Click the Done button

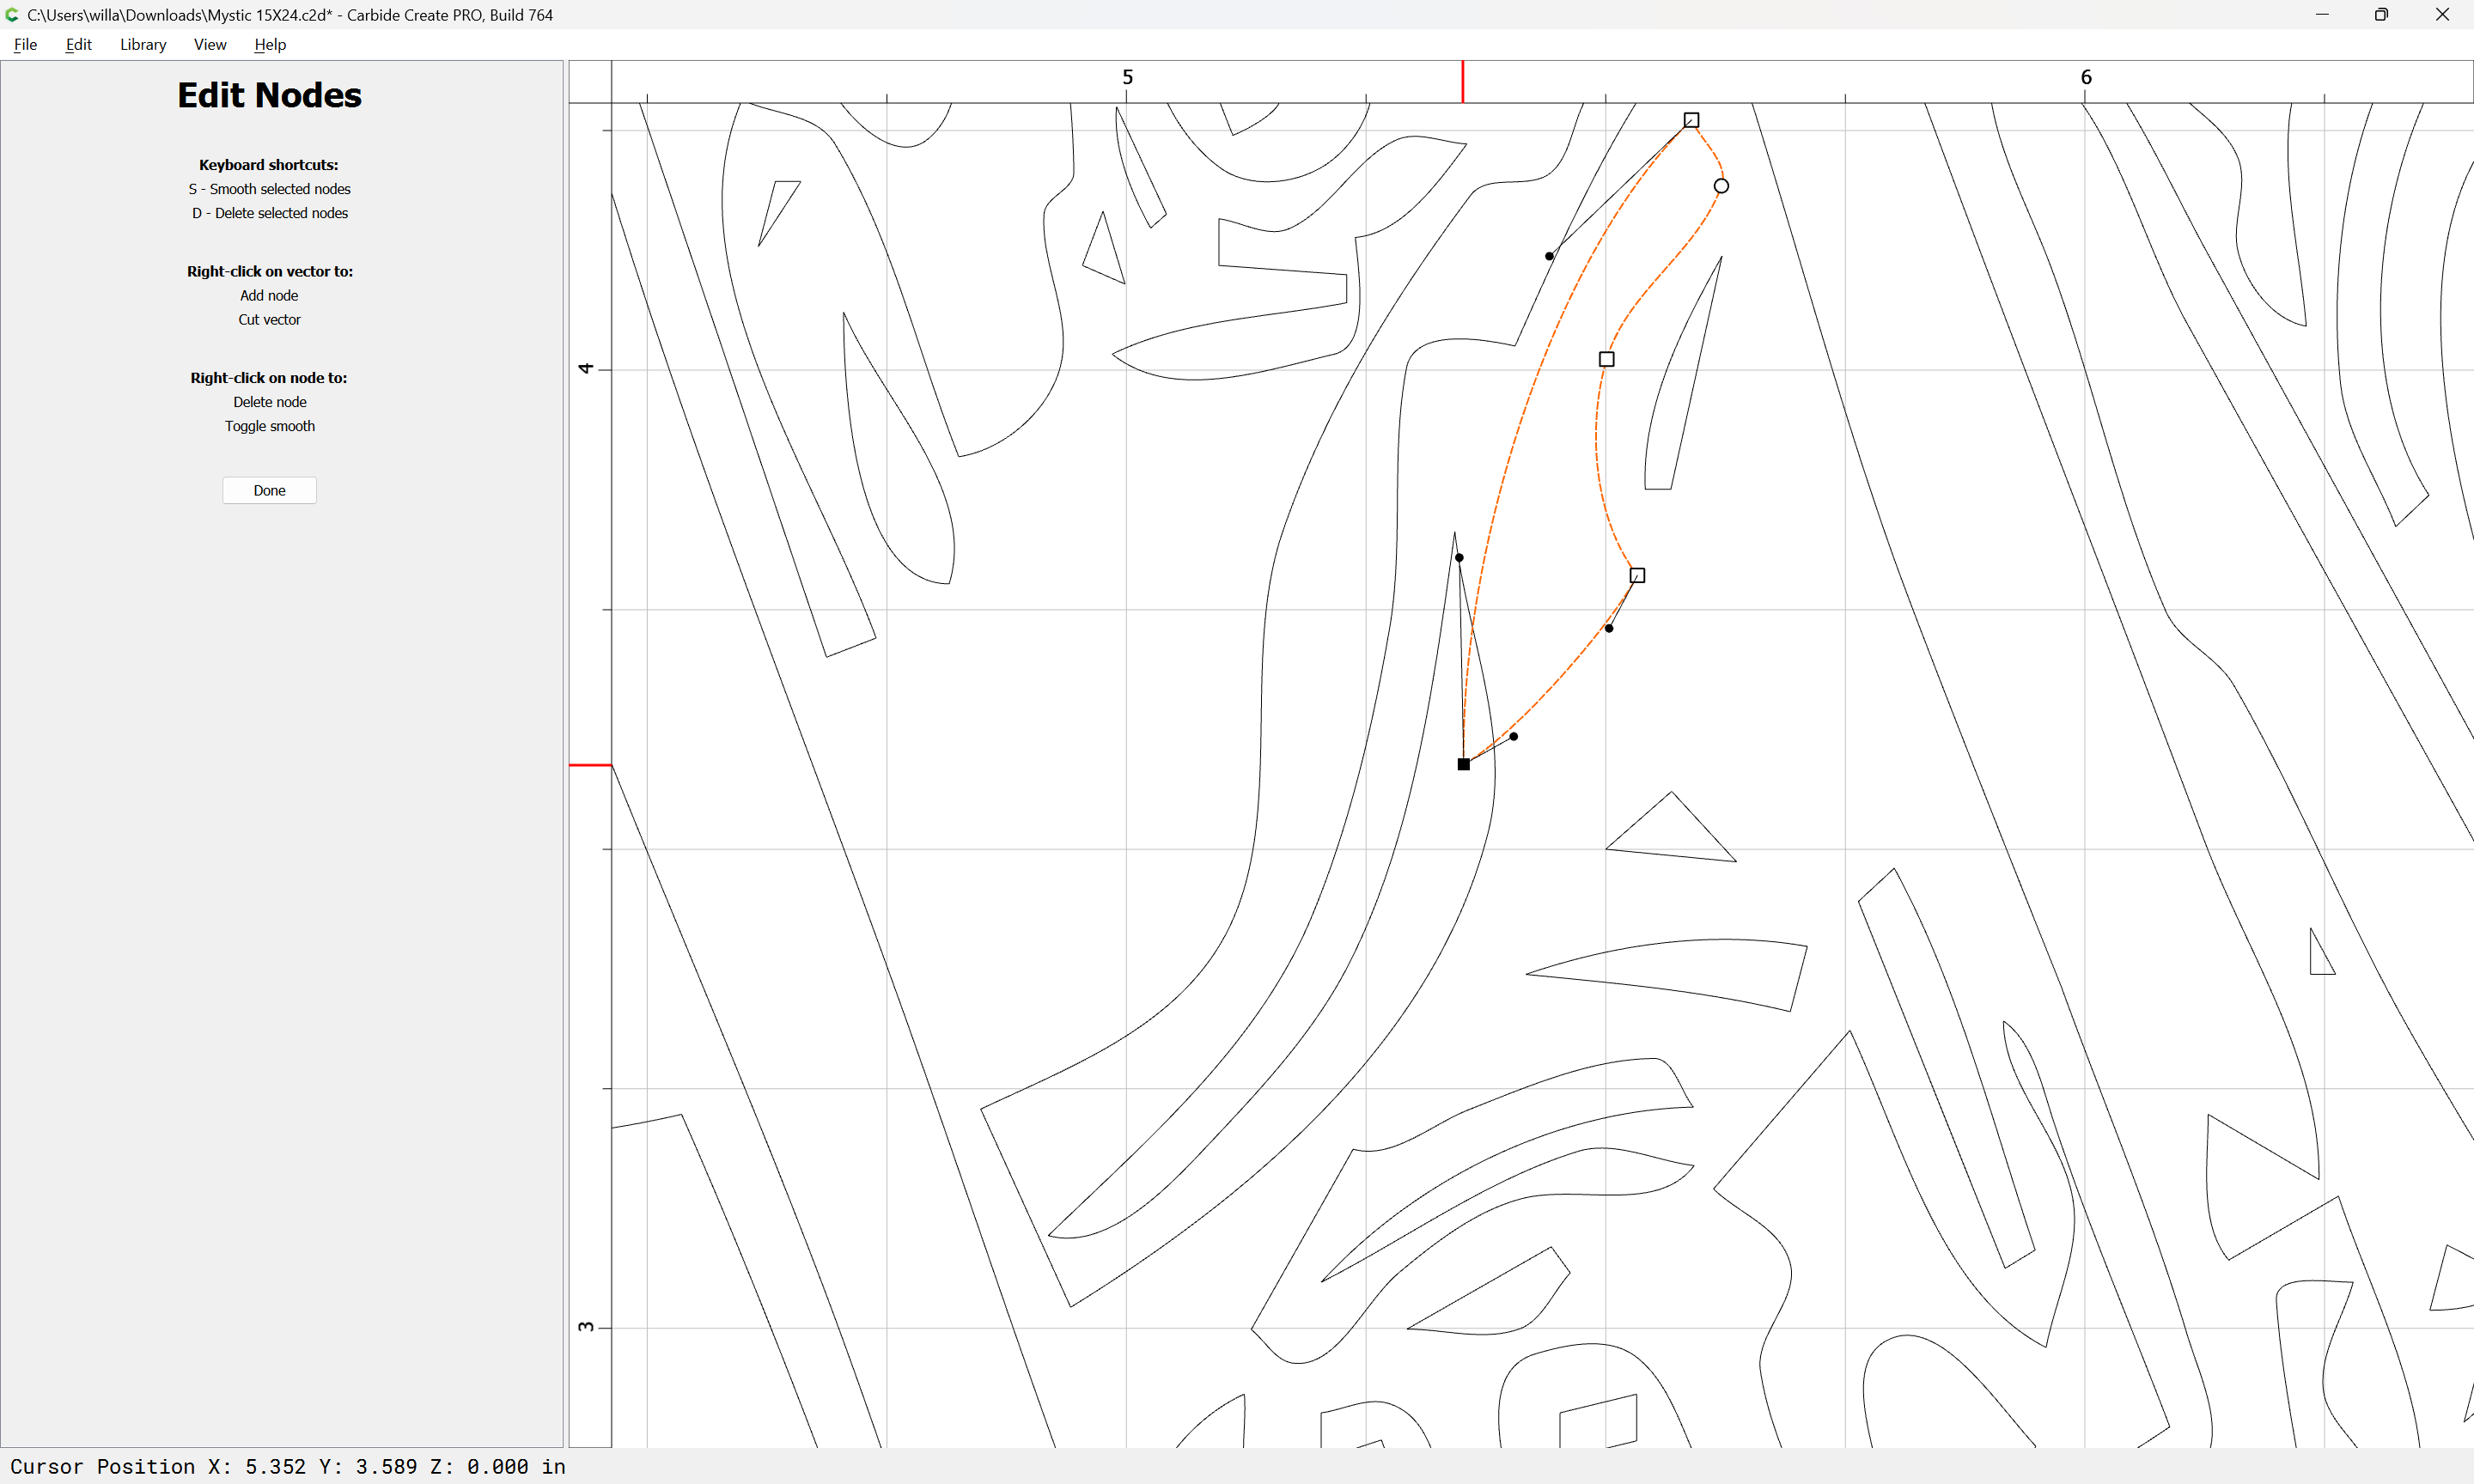tap(269, 490)
